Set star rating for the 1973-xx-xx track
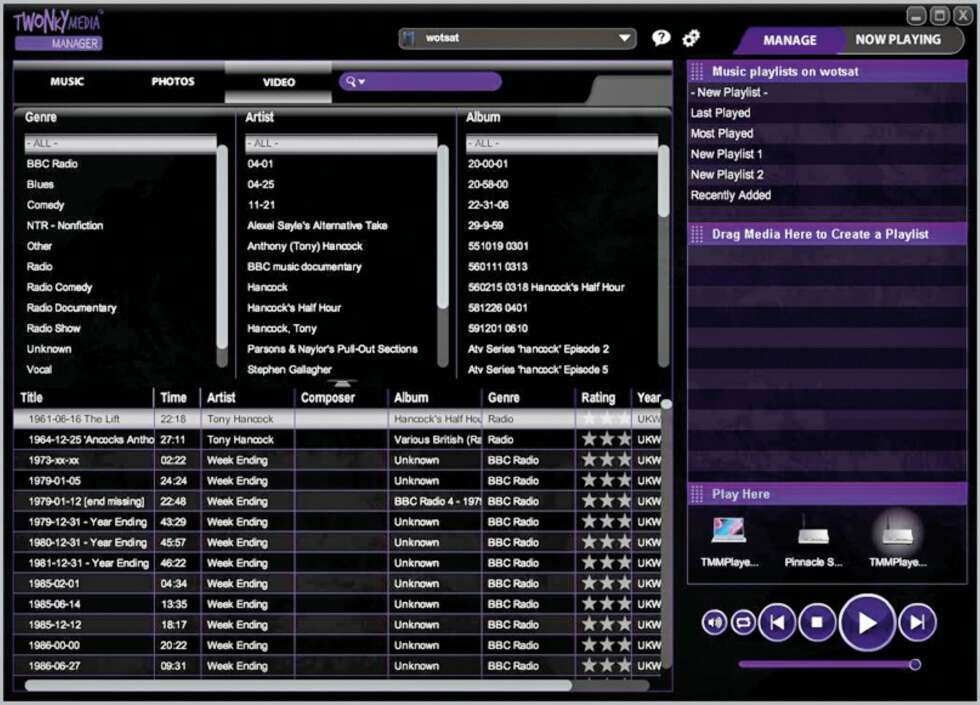 tap(606, 460)
